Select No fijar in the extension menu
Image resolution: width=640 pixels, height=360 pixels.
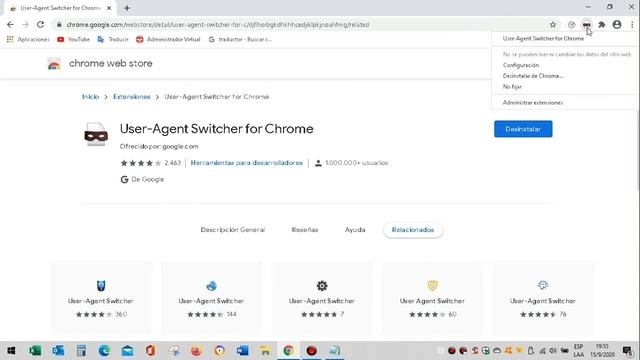[x=512, y=87]
